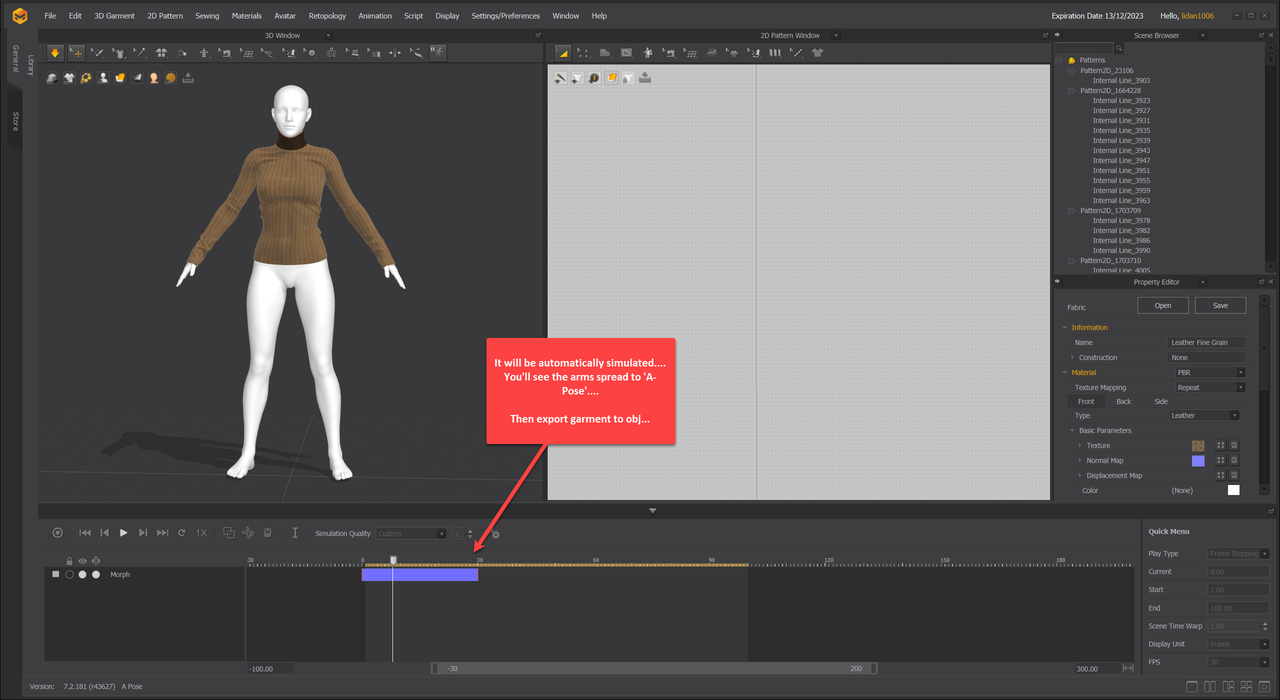Image resolution: width=1280 pixels, height=700 pixels.
Task: Click the record button in animation panel
Action: tap(57, 533)
